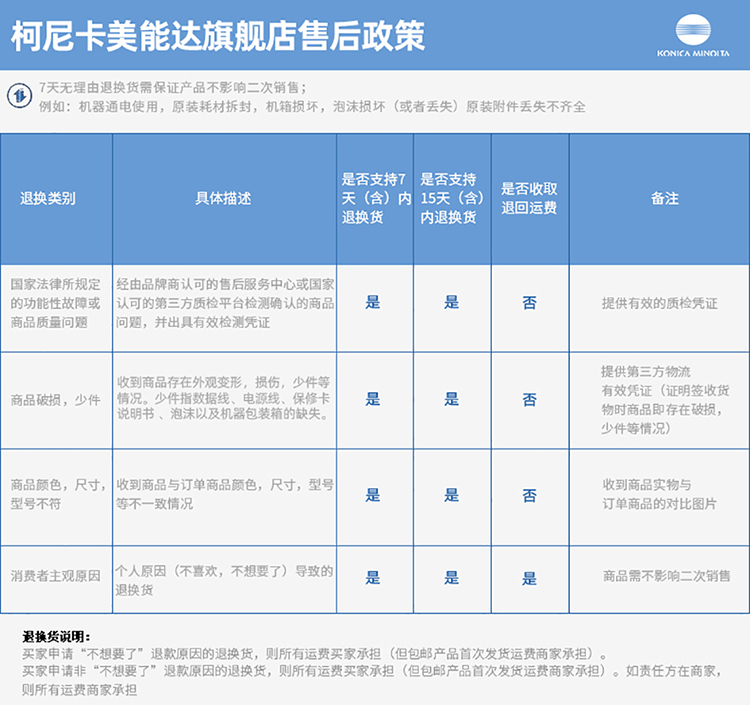Click the 是否支持7天(含)内退换货 header
This screenshot has width=750, height=705.
click(x=374, y=198)
